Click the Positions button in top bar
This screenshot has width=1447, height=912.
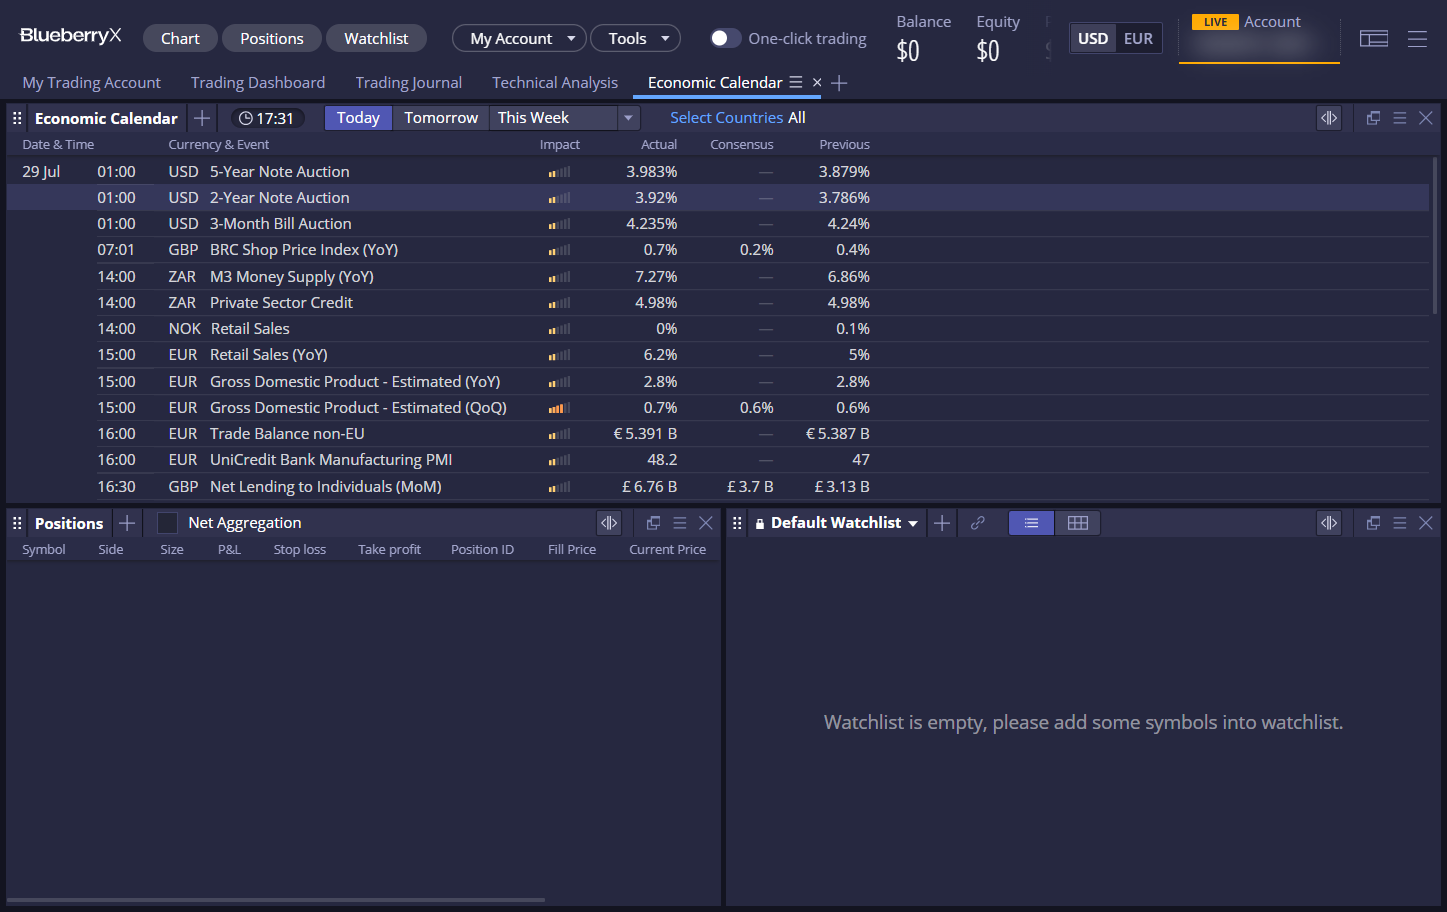(x=272, y=38)
